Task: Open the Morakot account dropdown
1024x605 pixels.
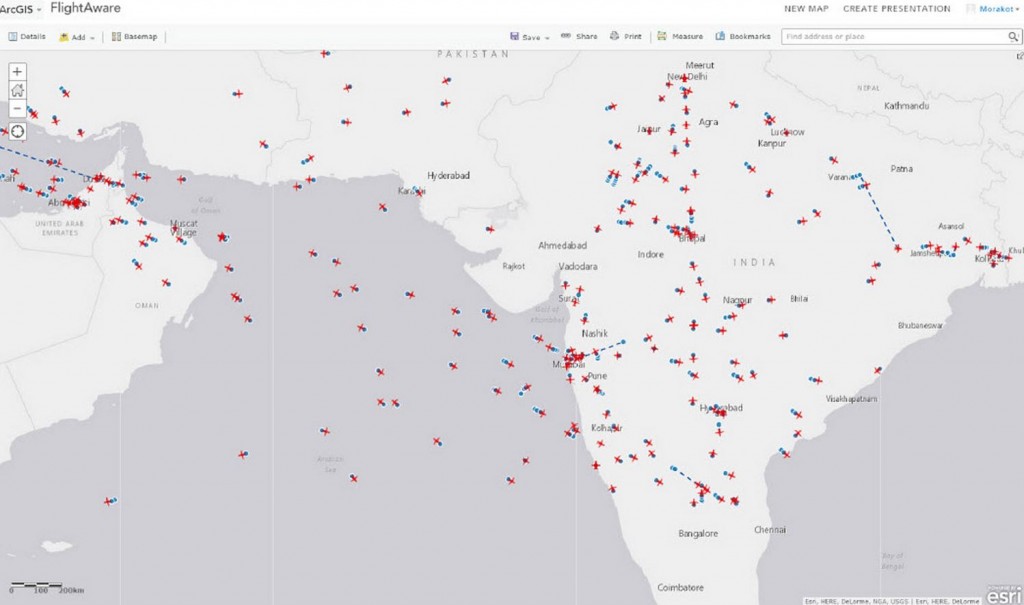Action: click(997, 8)
